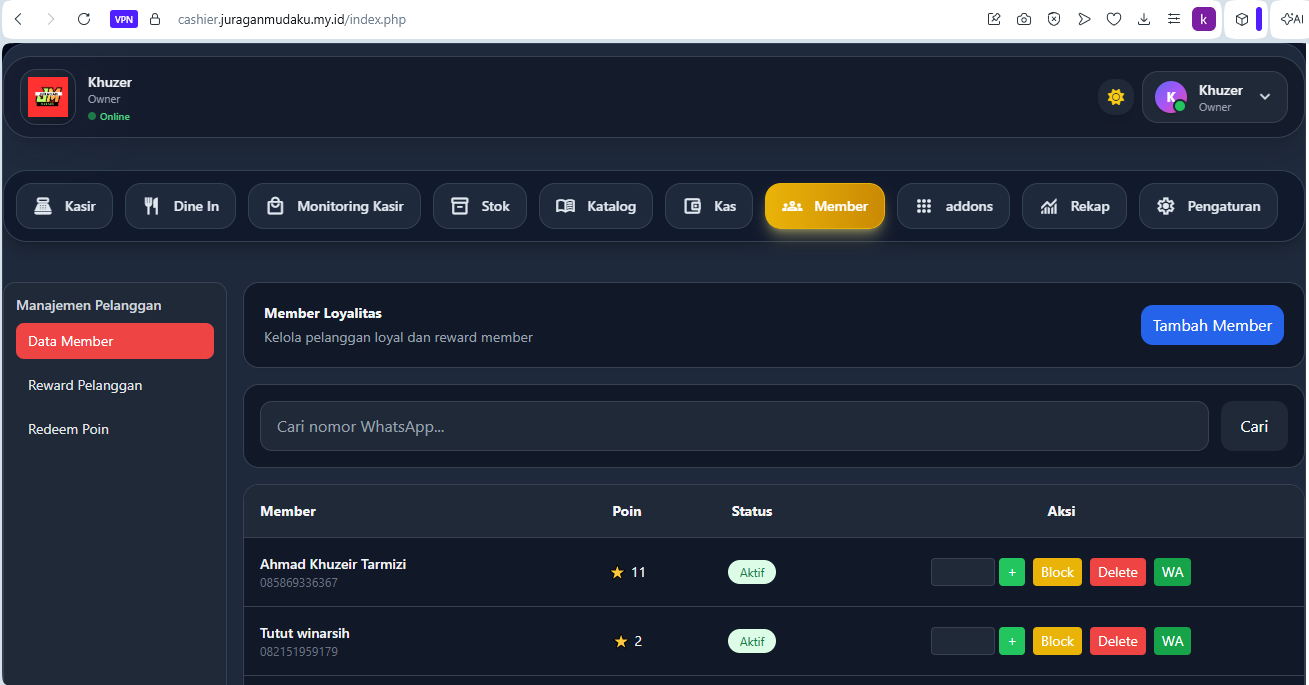This screenshot has width=1309, height=685.
Task: Click phone number 082151959179
Action: pyautogui.click(x=299, y=651)
